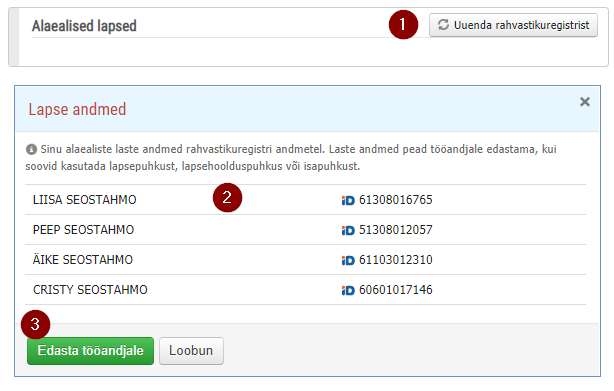
Task: Click the red step marker numbered 1
Action: coord(403,25)
